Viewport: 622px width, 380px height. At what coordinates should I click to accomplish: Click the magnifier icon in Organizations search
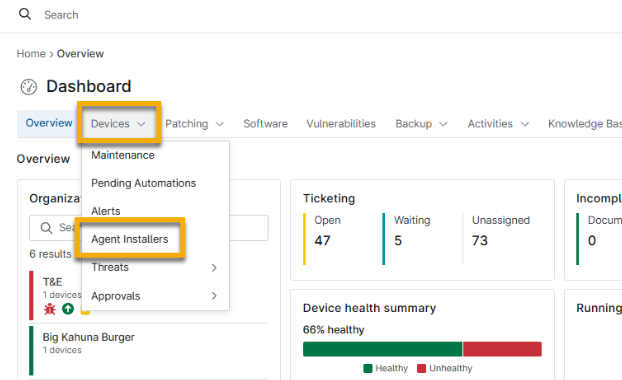click(46, 228)
